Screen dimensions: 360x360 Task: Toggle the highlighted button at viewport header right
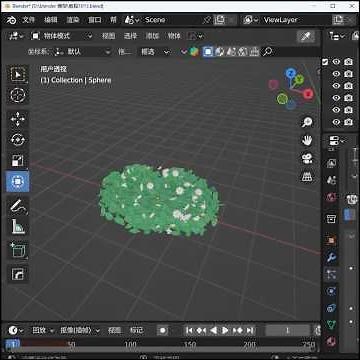point(306,36)
